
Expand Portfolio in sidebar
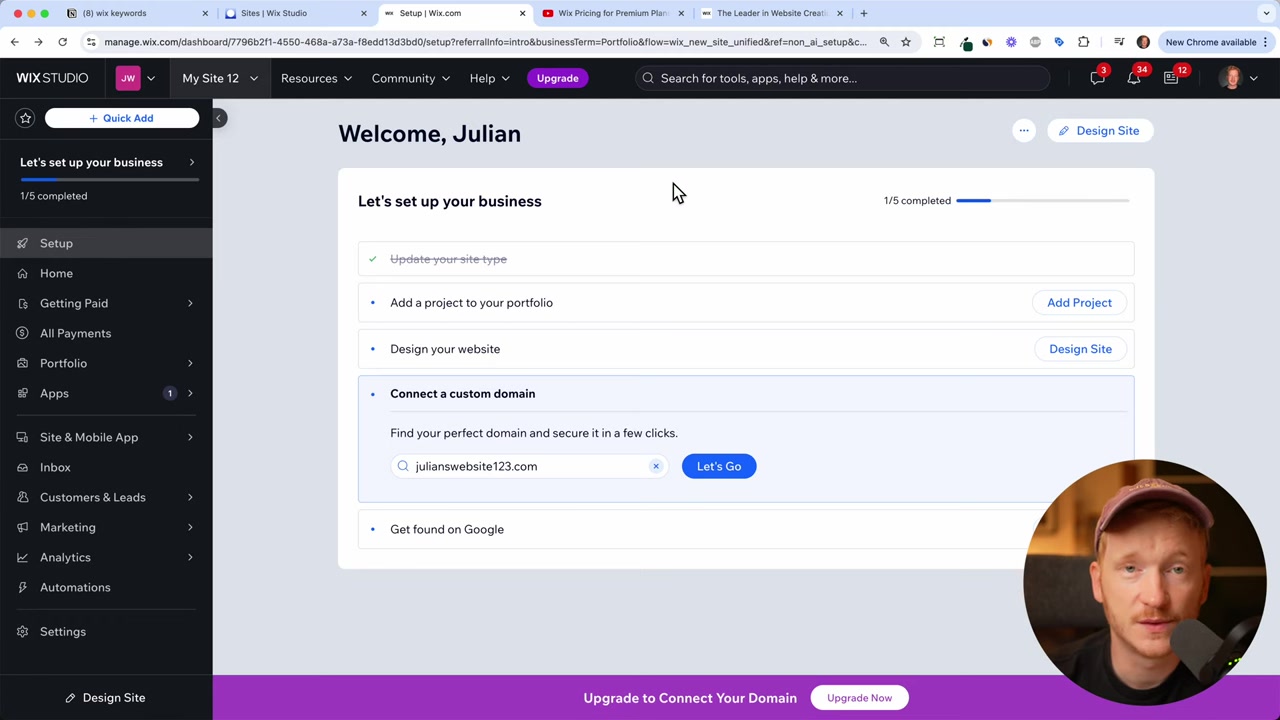190,363
